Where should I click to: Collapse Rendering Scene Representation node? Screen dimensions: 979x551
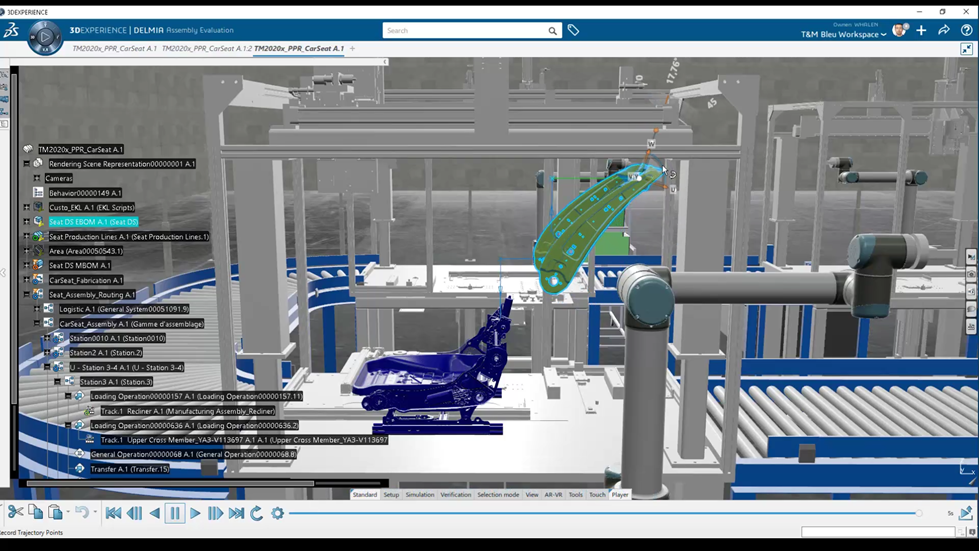(x=26, y=163)
